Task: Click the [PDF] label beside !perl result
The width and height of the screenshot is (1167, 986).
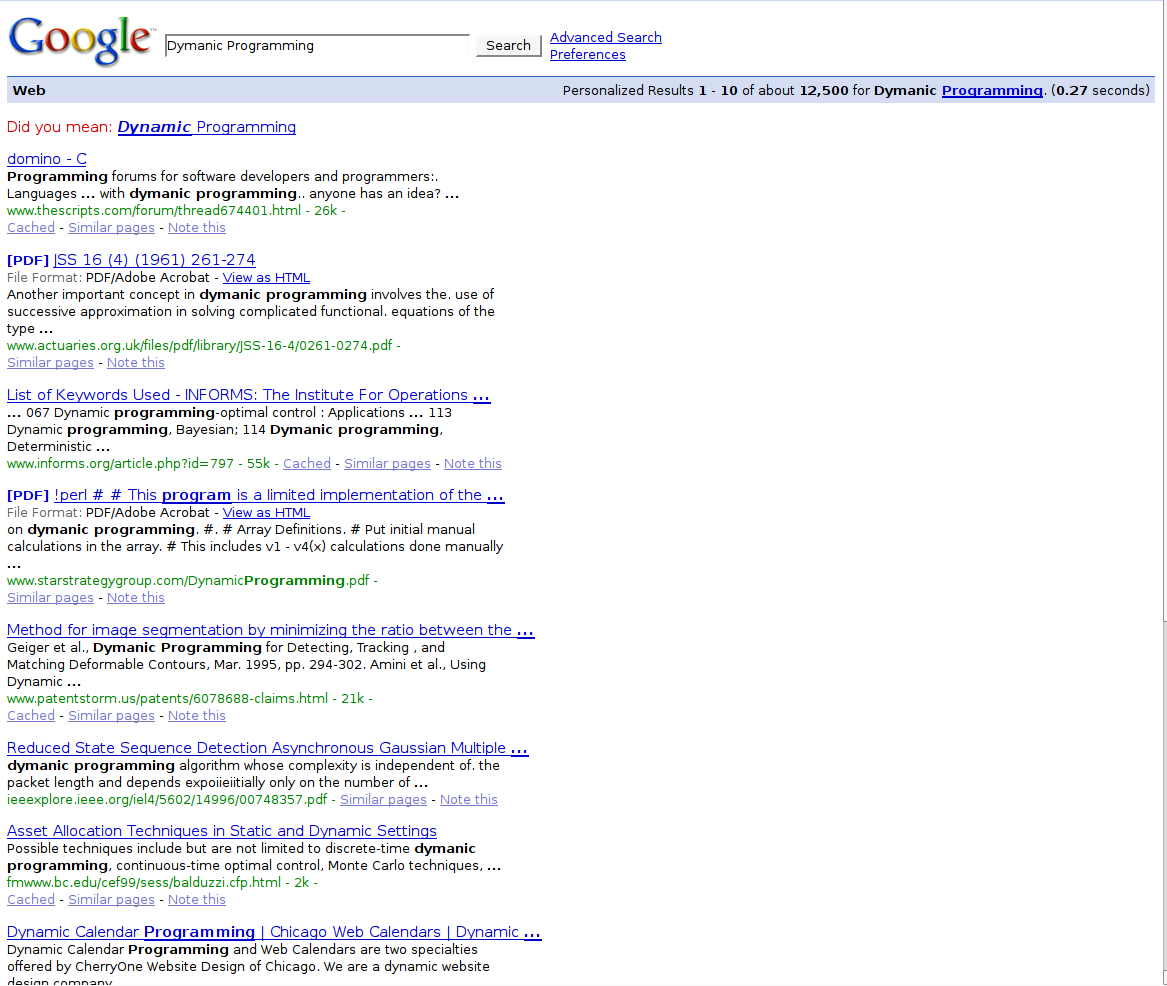Action: pos(28,496)
